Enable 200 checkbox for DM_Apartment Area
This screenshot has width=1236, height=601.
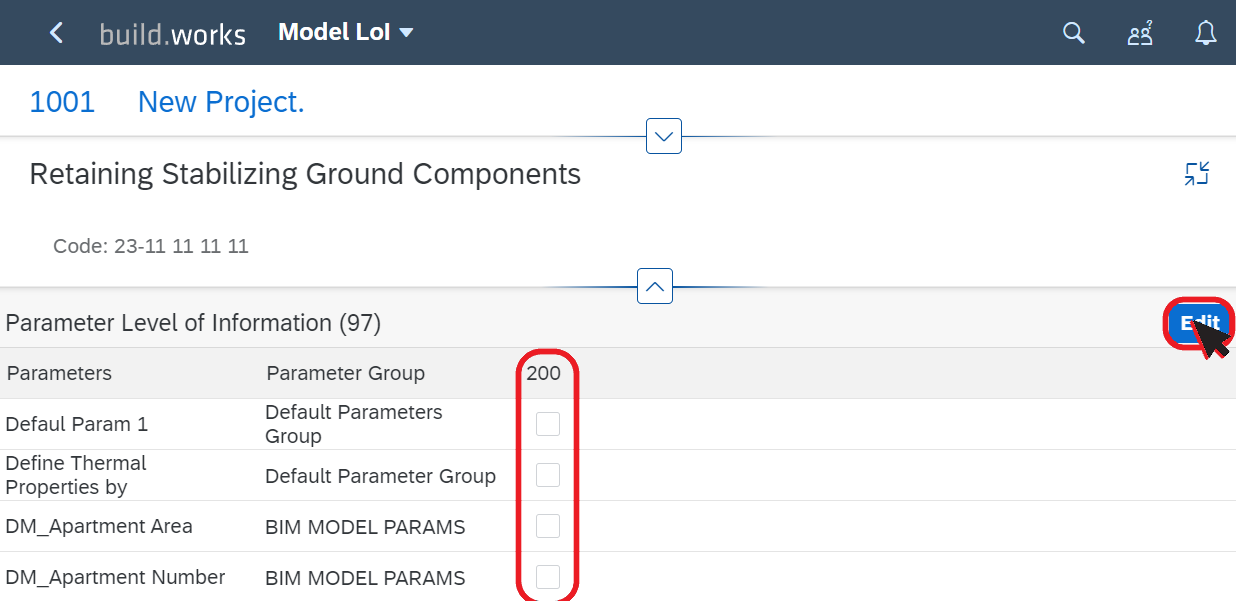(x=548, y=526)
